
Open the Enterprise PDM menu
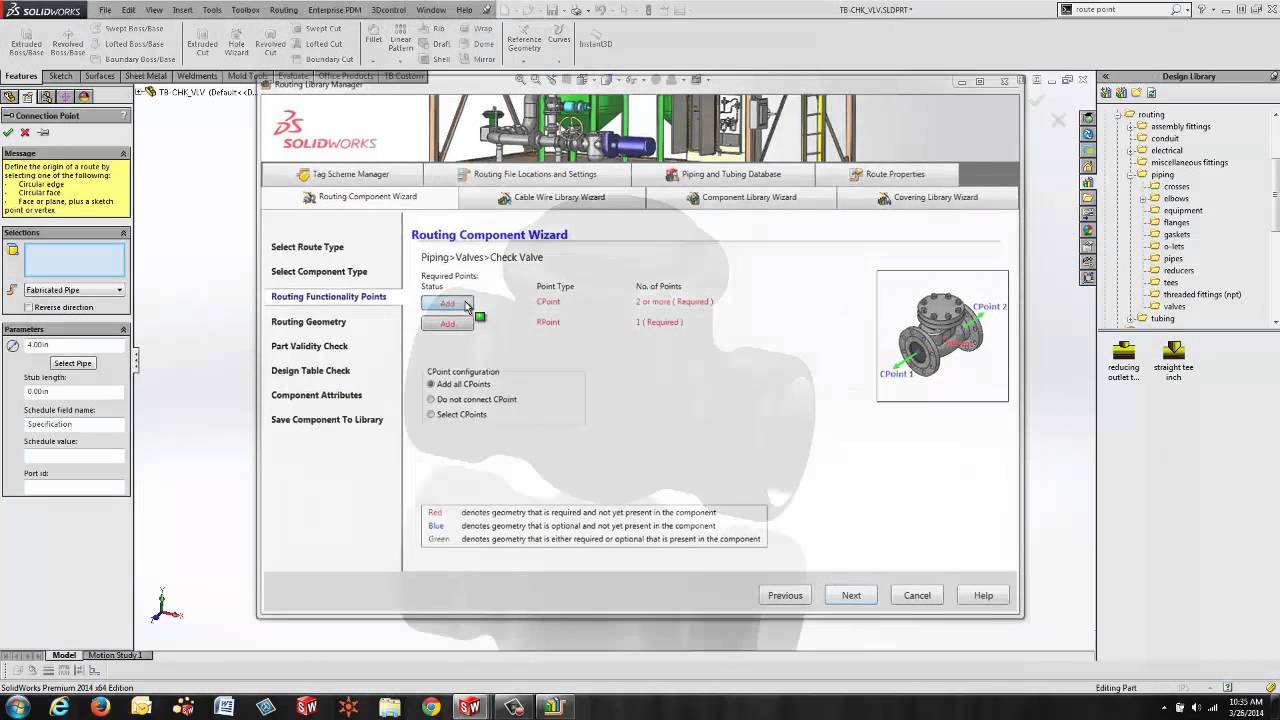pyautogui.click(x=334, y=10)
